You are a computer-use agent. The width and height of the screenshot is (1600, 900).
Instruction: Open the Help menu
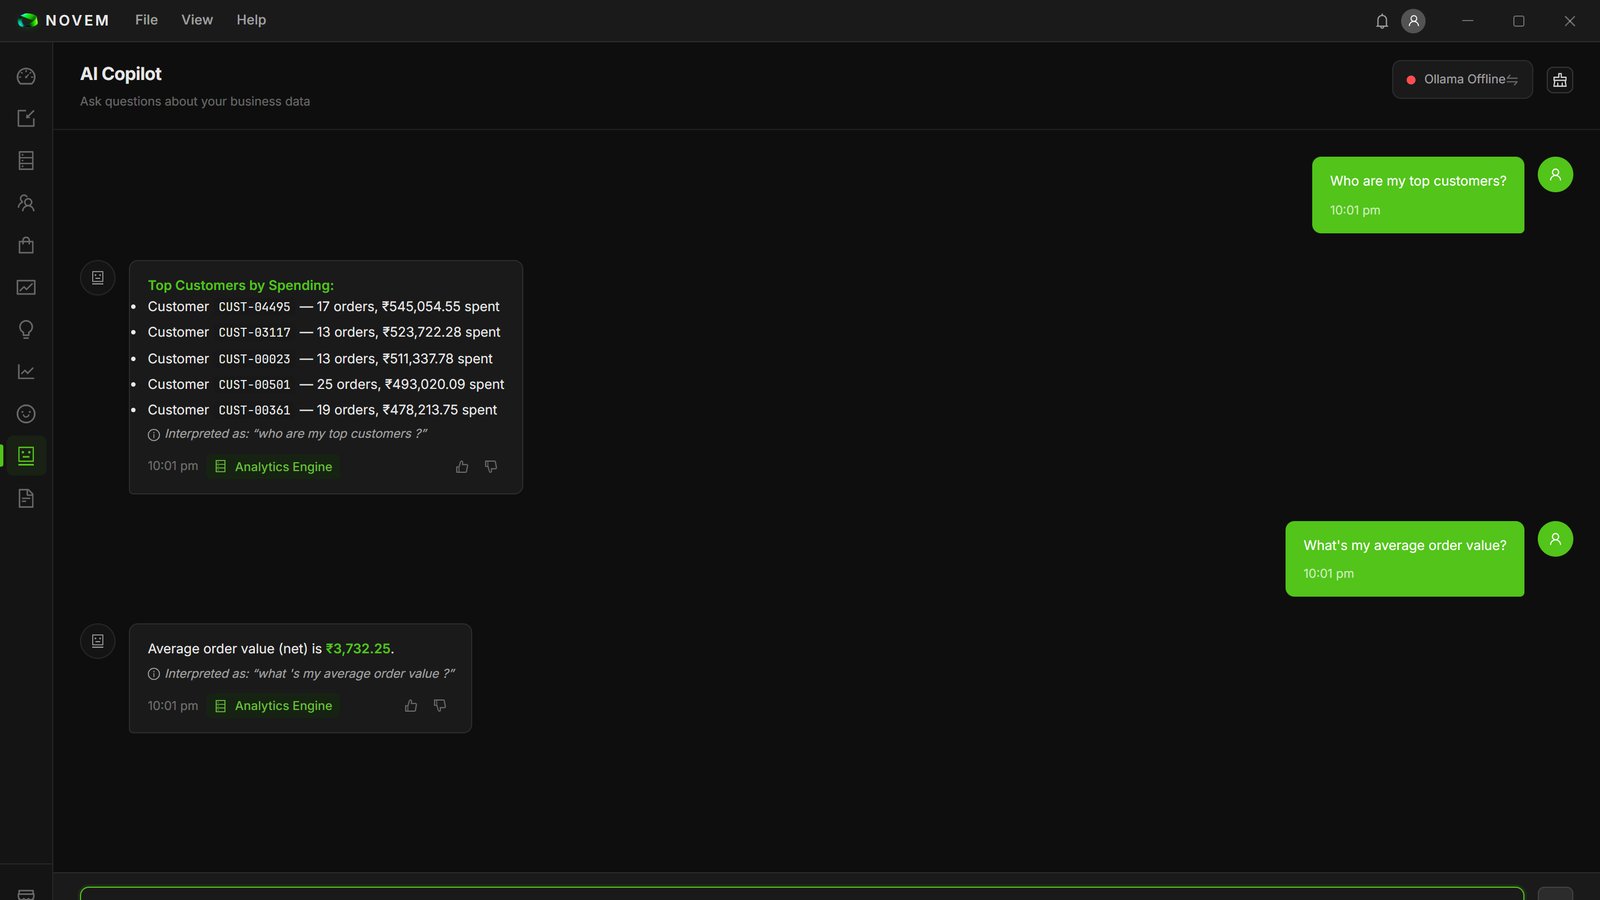(251, 20)
